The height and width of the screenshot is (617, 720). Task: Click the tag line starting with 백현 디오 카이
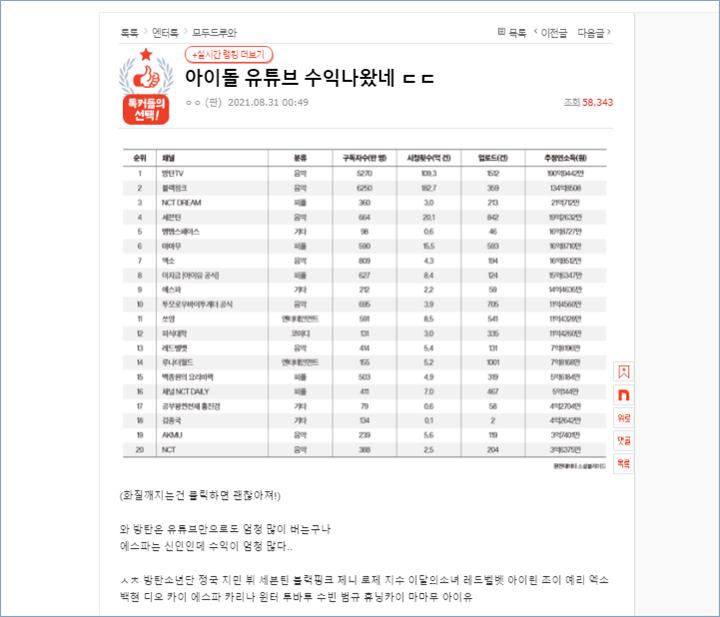pos(296,597)
